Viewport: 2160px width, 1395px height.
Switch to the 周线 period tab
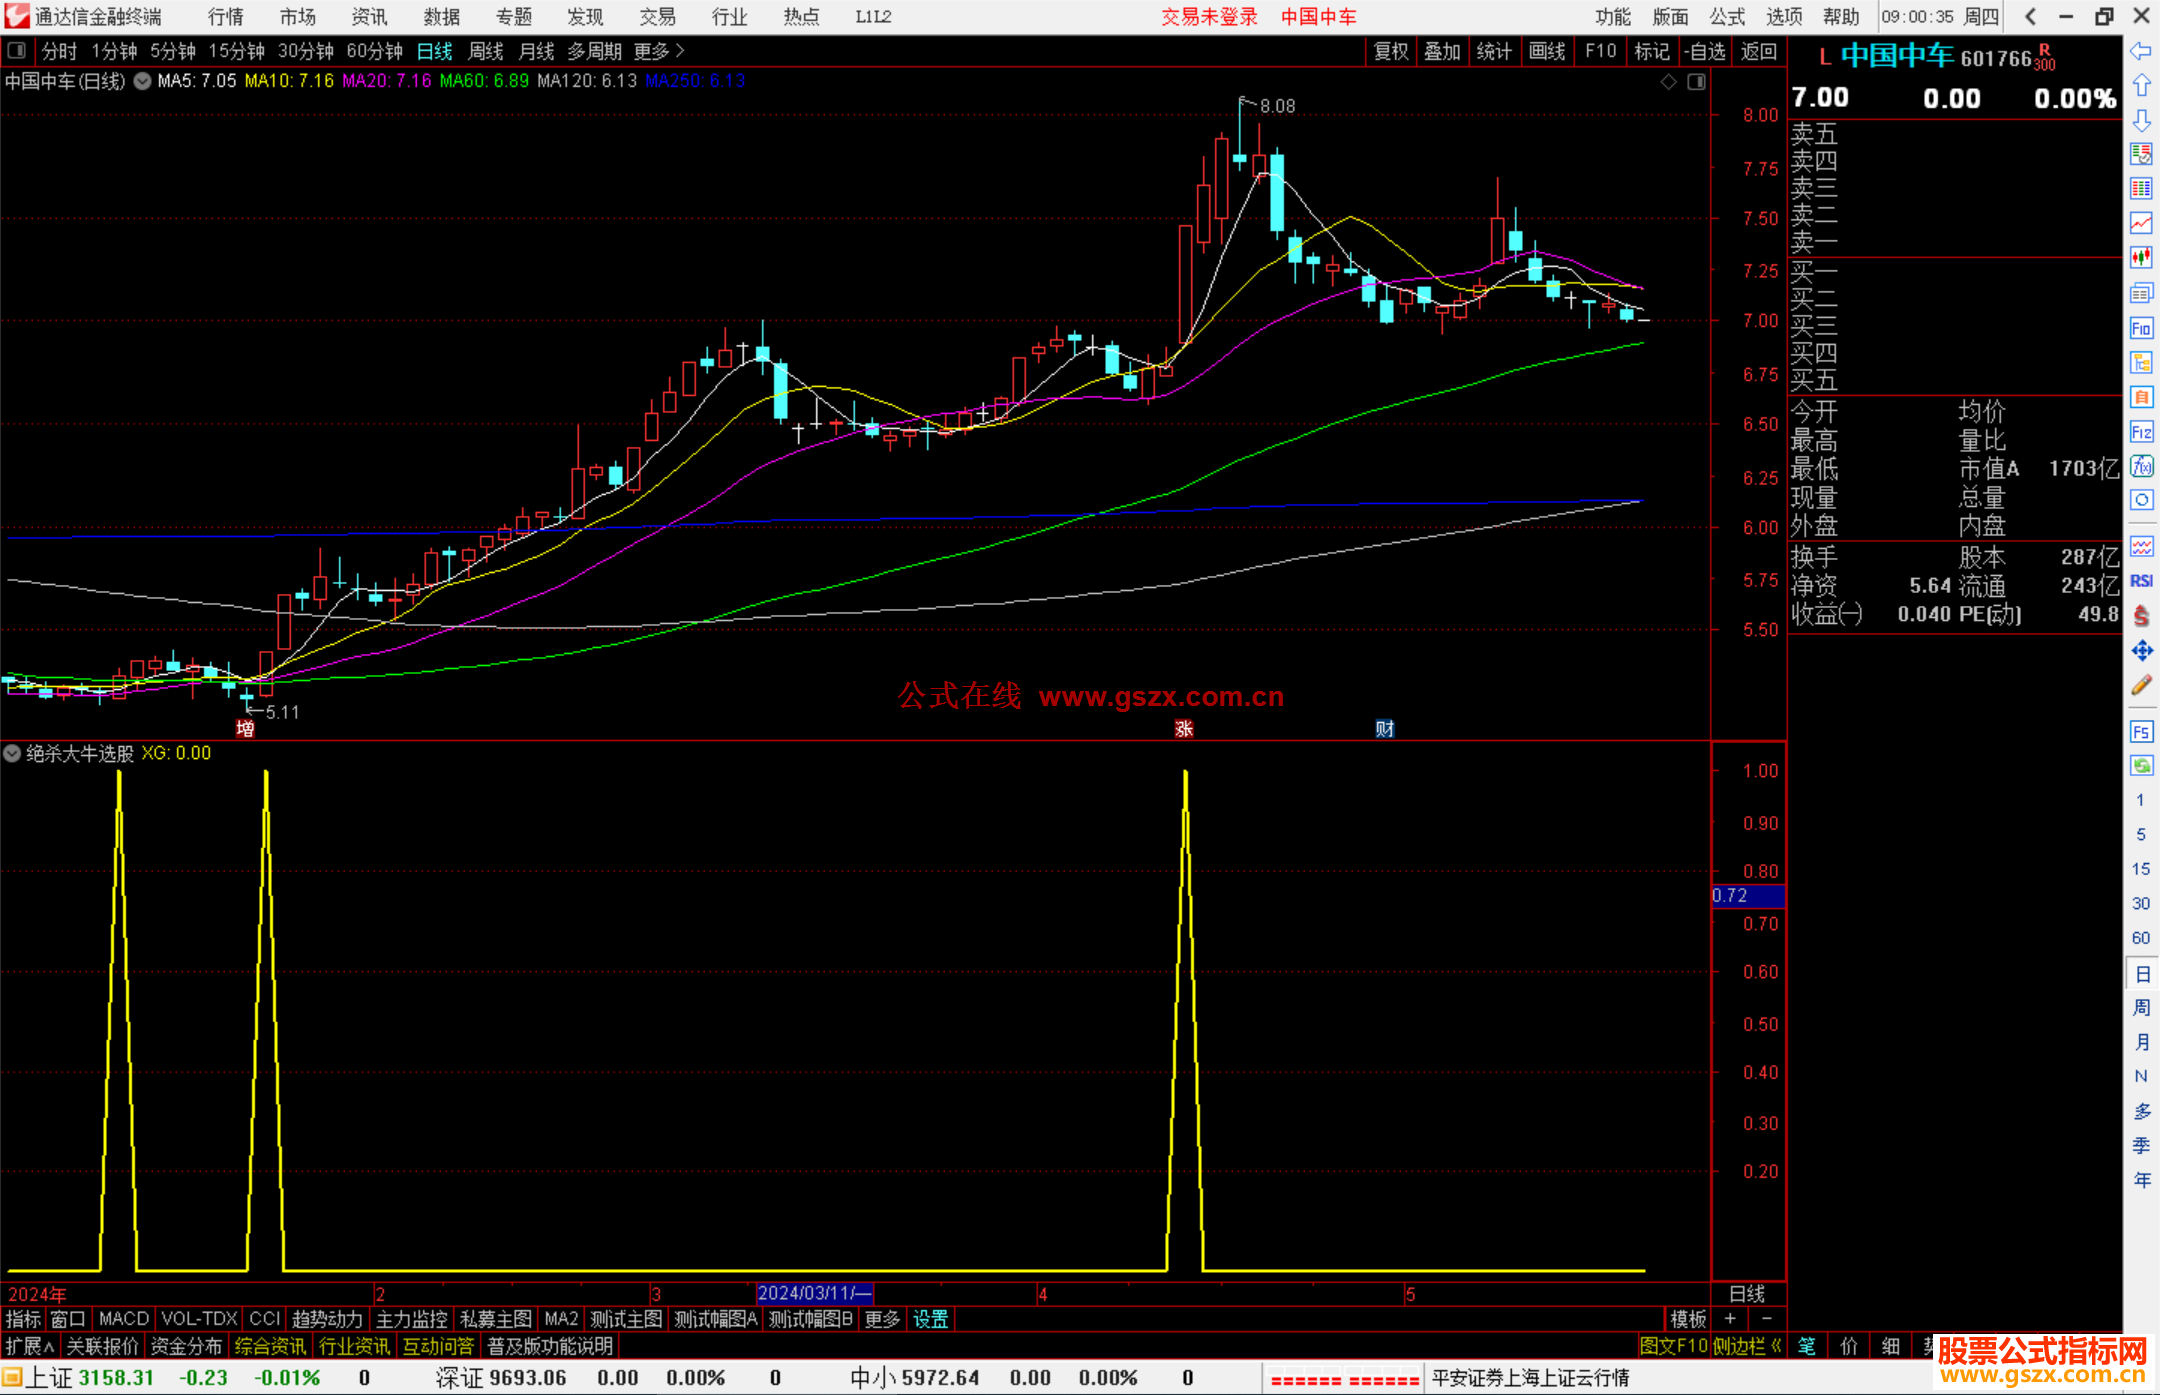pyautogui.click(x=486, y=50)
